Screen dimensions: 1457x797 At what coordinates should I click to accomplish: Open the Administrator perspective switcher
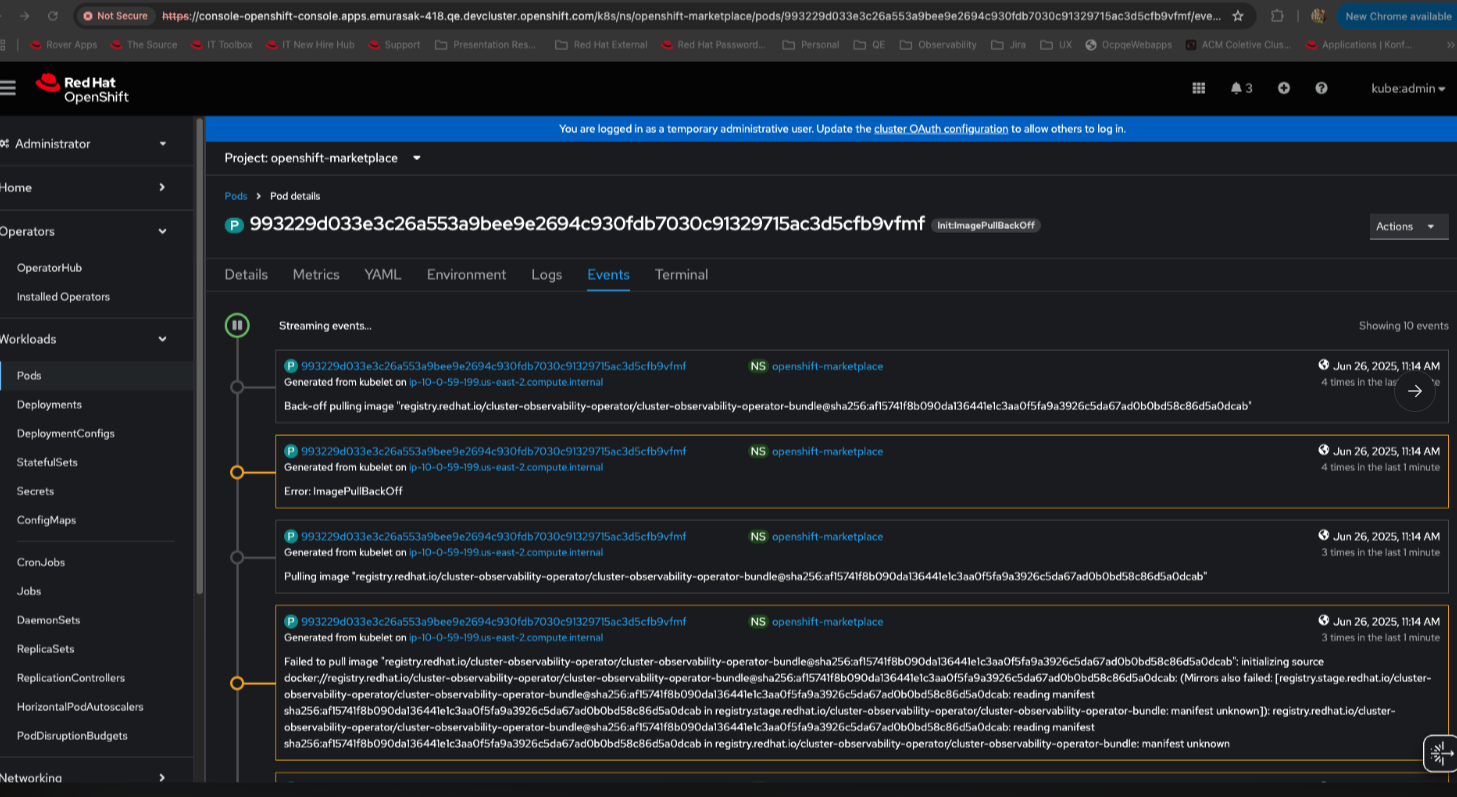point(84,144)
